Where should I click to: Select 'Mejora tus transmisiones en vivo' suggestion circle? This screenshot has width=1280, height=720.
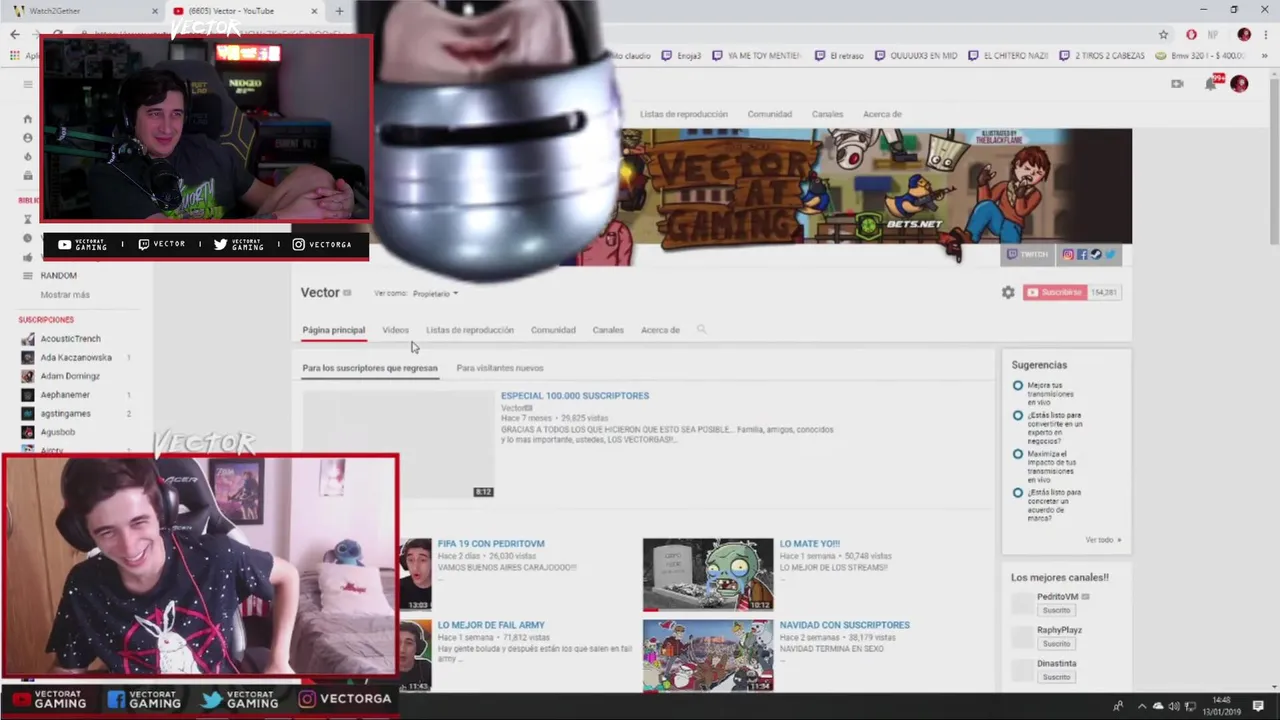1018,385
